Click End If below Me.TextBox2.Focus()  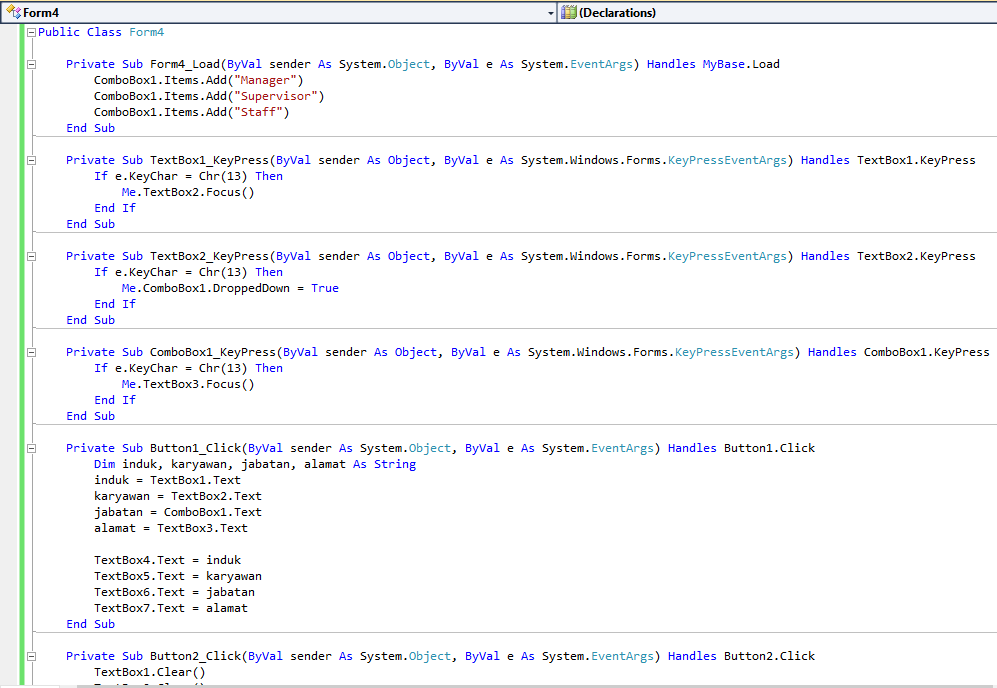coord(115,208)
